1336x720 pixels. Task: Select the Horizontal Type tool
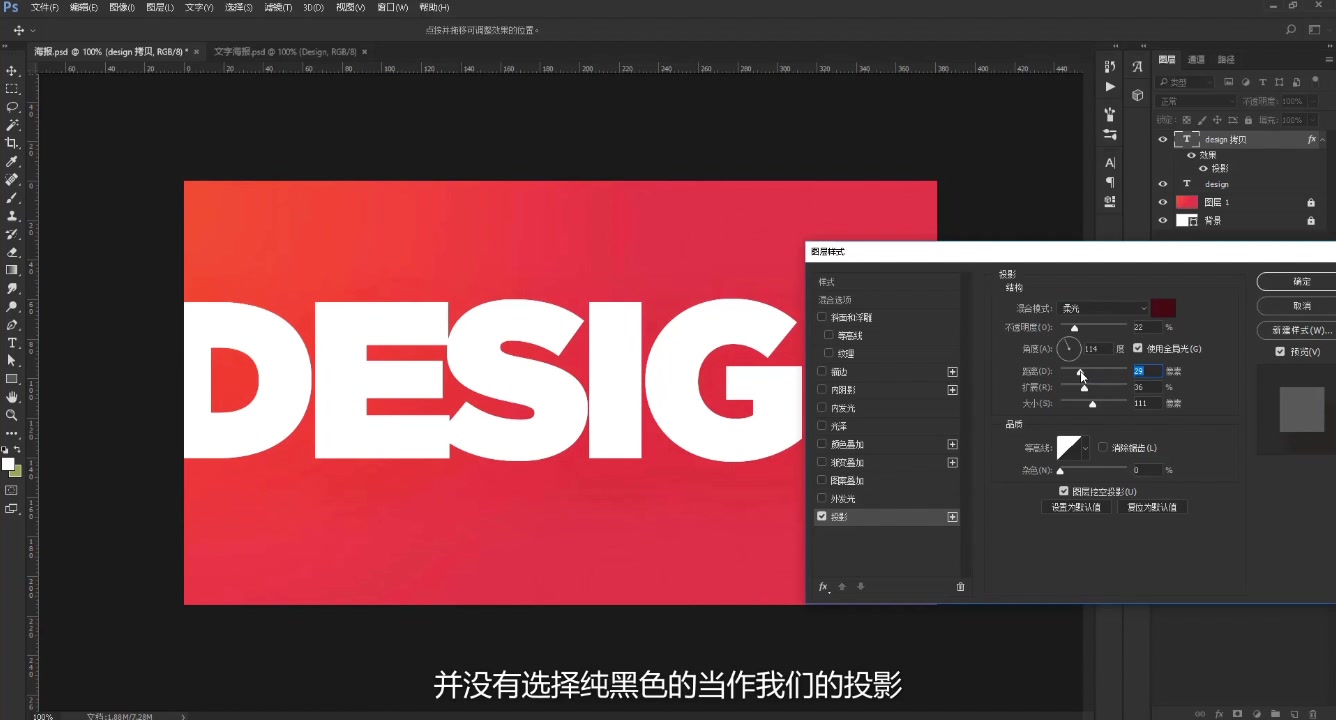(x=12, y=343)
